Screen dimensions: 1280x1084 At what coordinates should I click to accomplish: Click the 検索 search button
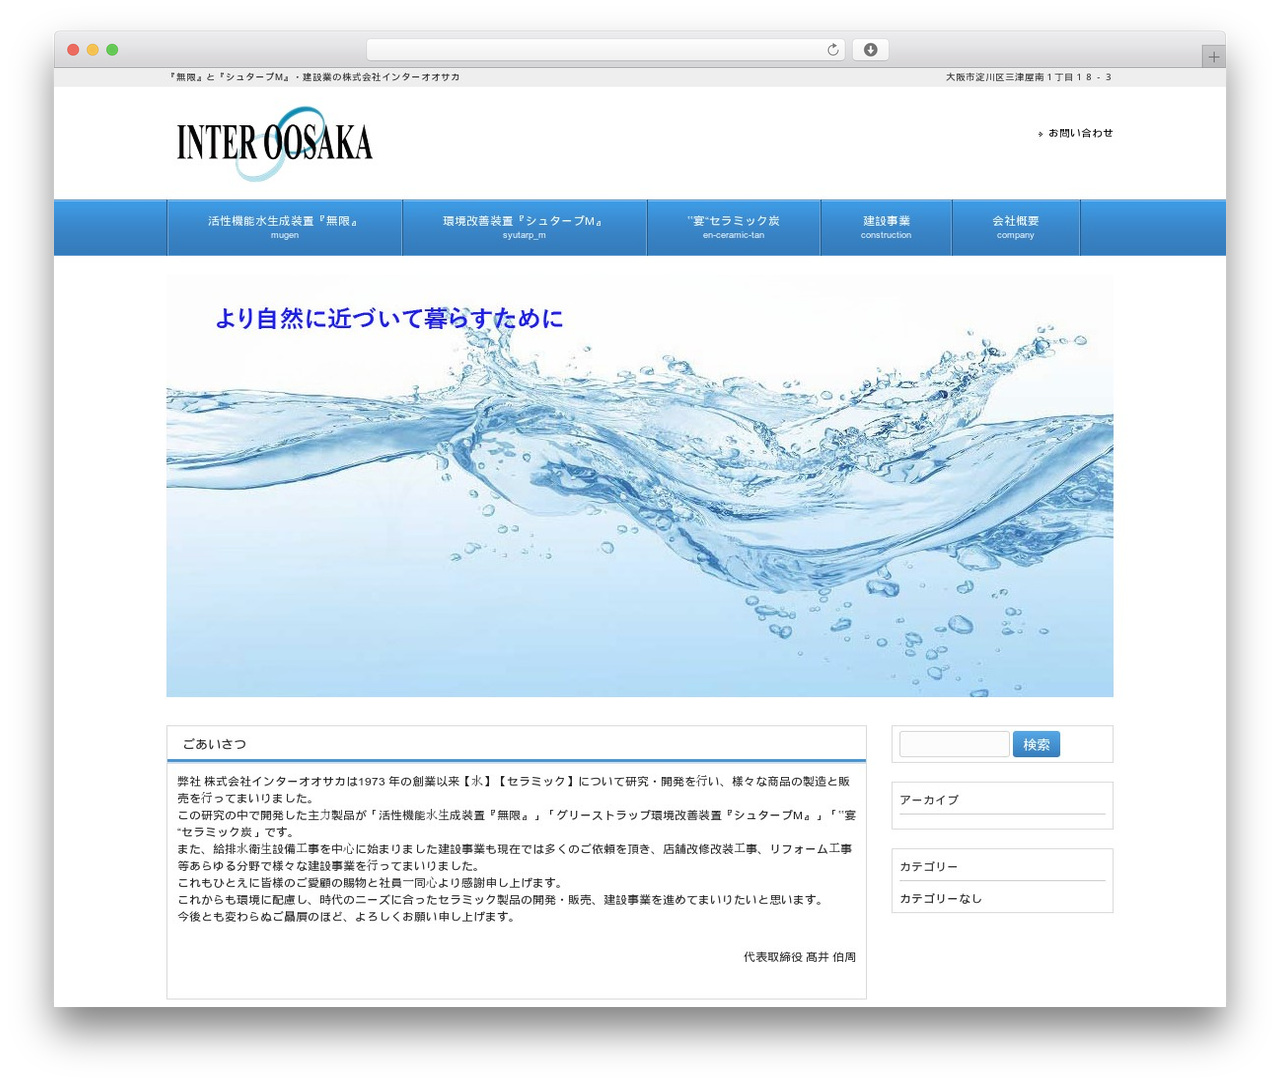coord(1036,744)
